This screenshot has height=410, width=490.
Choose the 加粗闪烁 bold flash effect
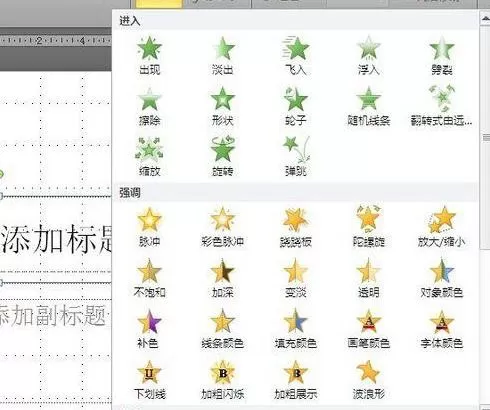coord(222,380)
